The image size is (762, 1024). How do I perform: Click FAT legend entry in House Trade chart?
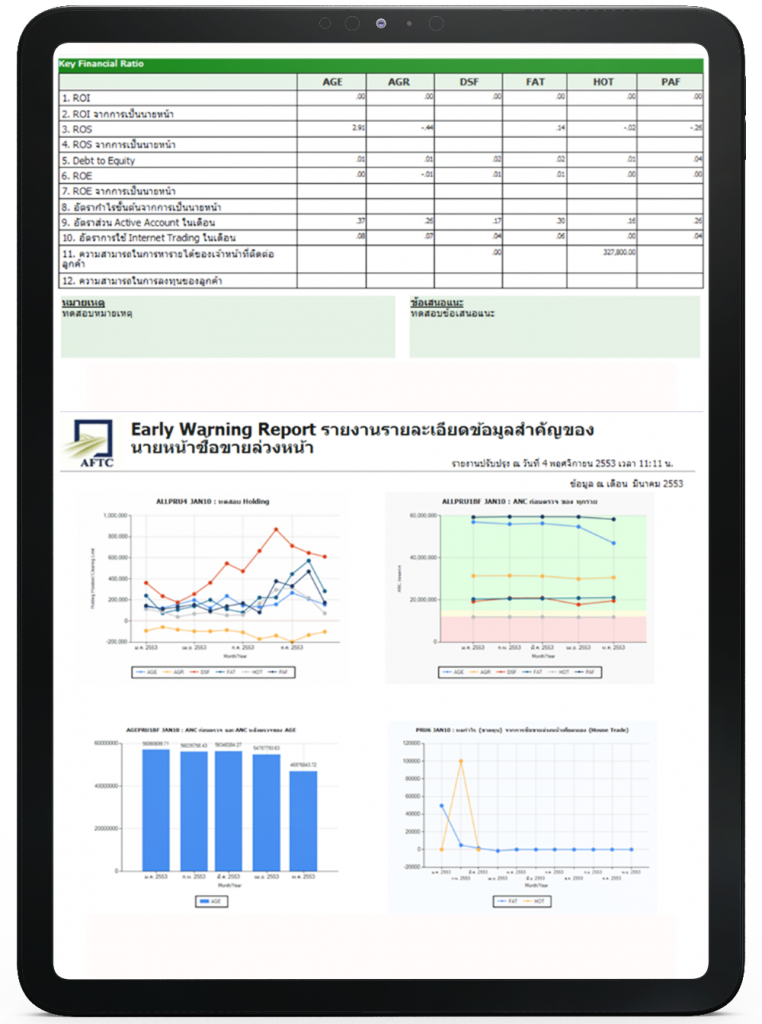click(507, 901)
